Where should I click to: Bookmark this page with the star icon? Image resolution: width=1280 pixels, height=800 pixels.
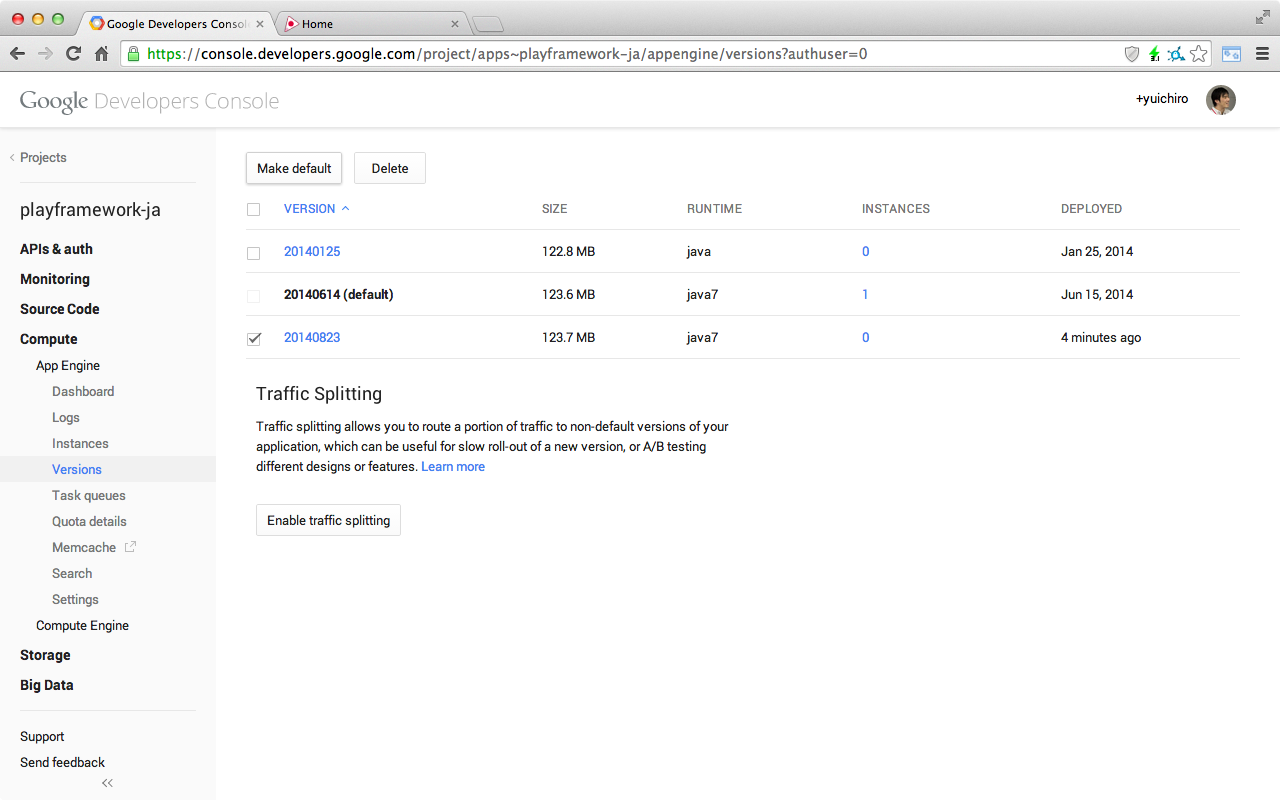1198,54
